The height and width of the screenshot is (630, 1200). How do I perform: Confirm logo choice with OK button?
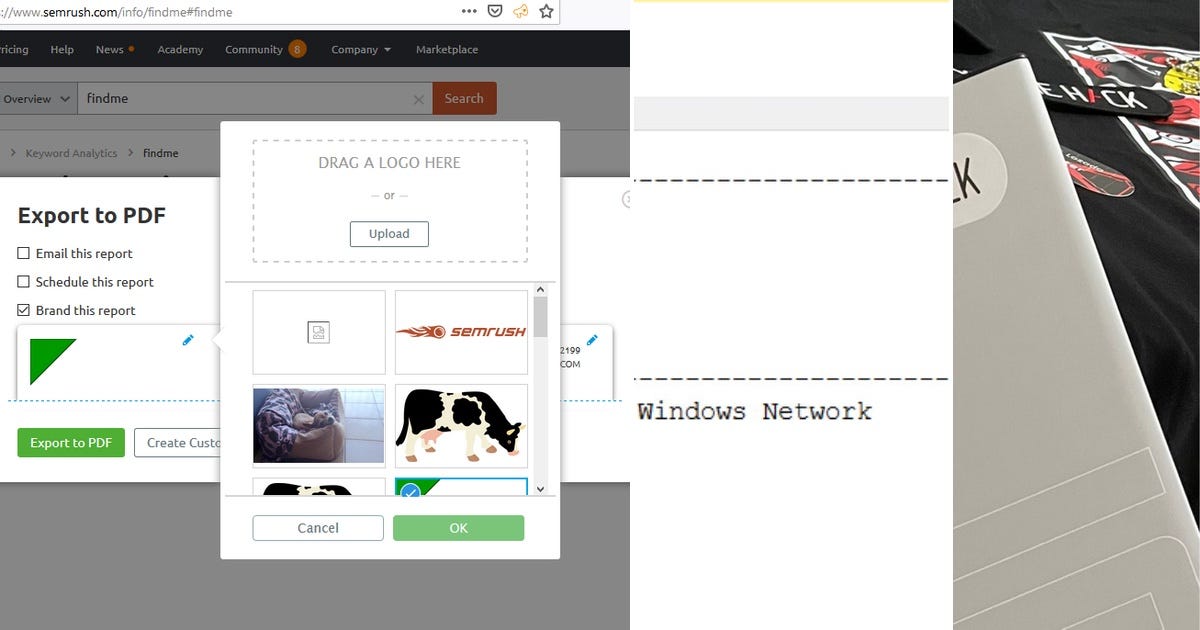tap(458, 528)
